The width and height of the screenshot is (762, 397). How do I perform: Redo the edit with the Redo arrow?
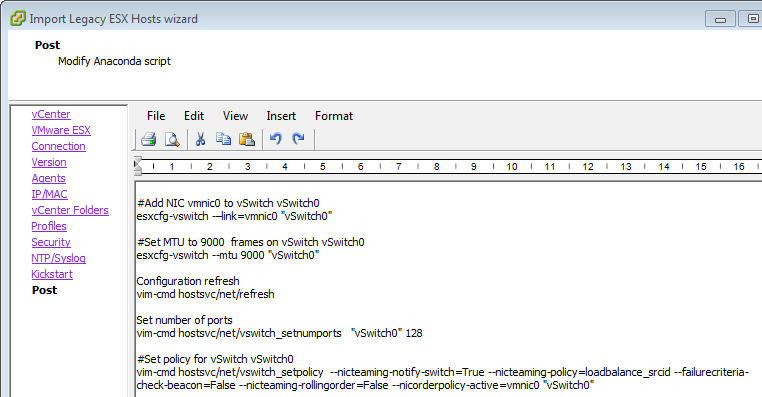point(298,139)
